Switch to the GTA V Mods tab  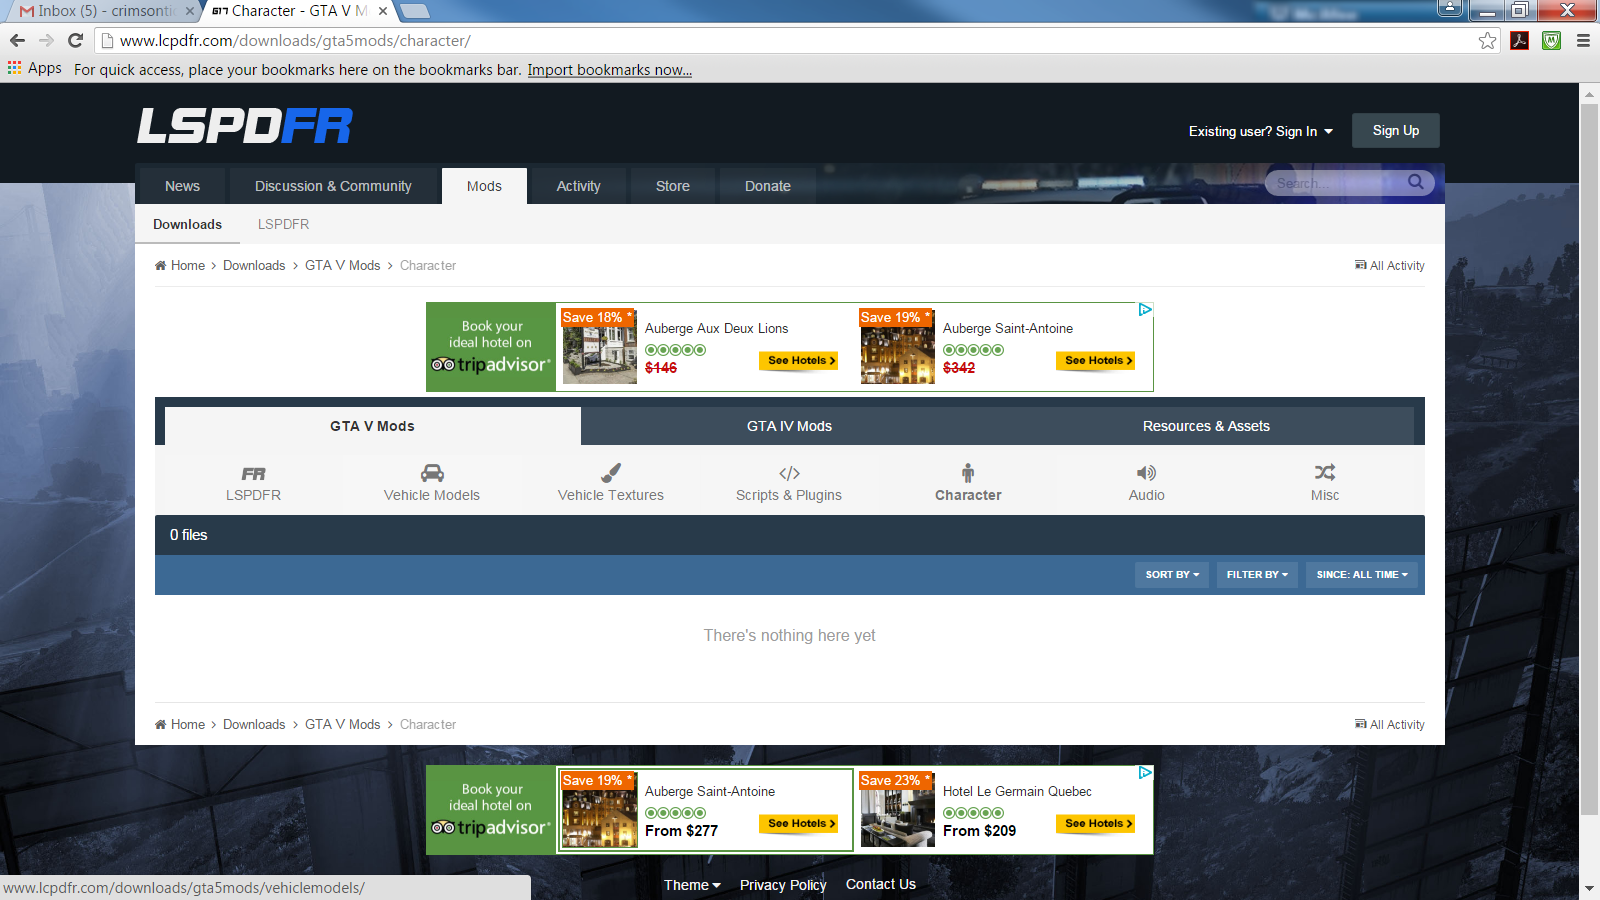point(372,426)
